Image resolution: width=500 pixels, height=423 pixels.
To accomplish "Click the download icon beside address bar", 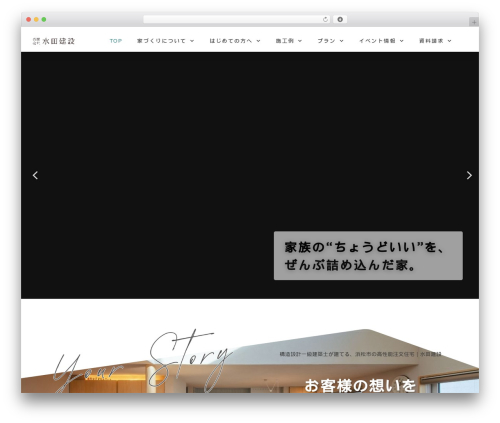I will click(x=340, y=20).
